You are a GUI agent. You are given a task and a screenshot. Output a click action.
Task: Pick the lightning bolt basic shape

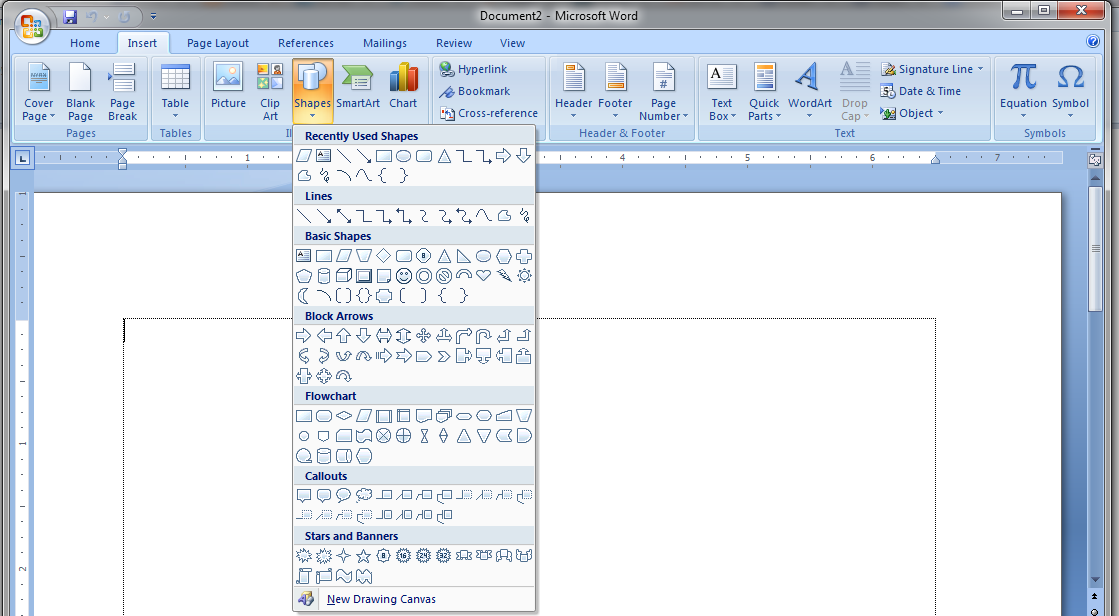click(504, 276)
